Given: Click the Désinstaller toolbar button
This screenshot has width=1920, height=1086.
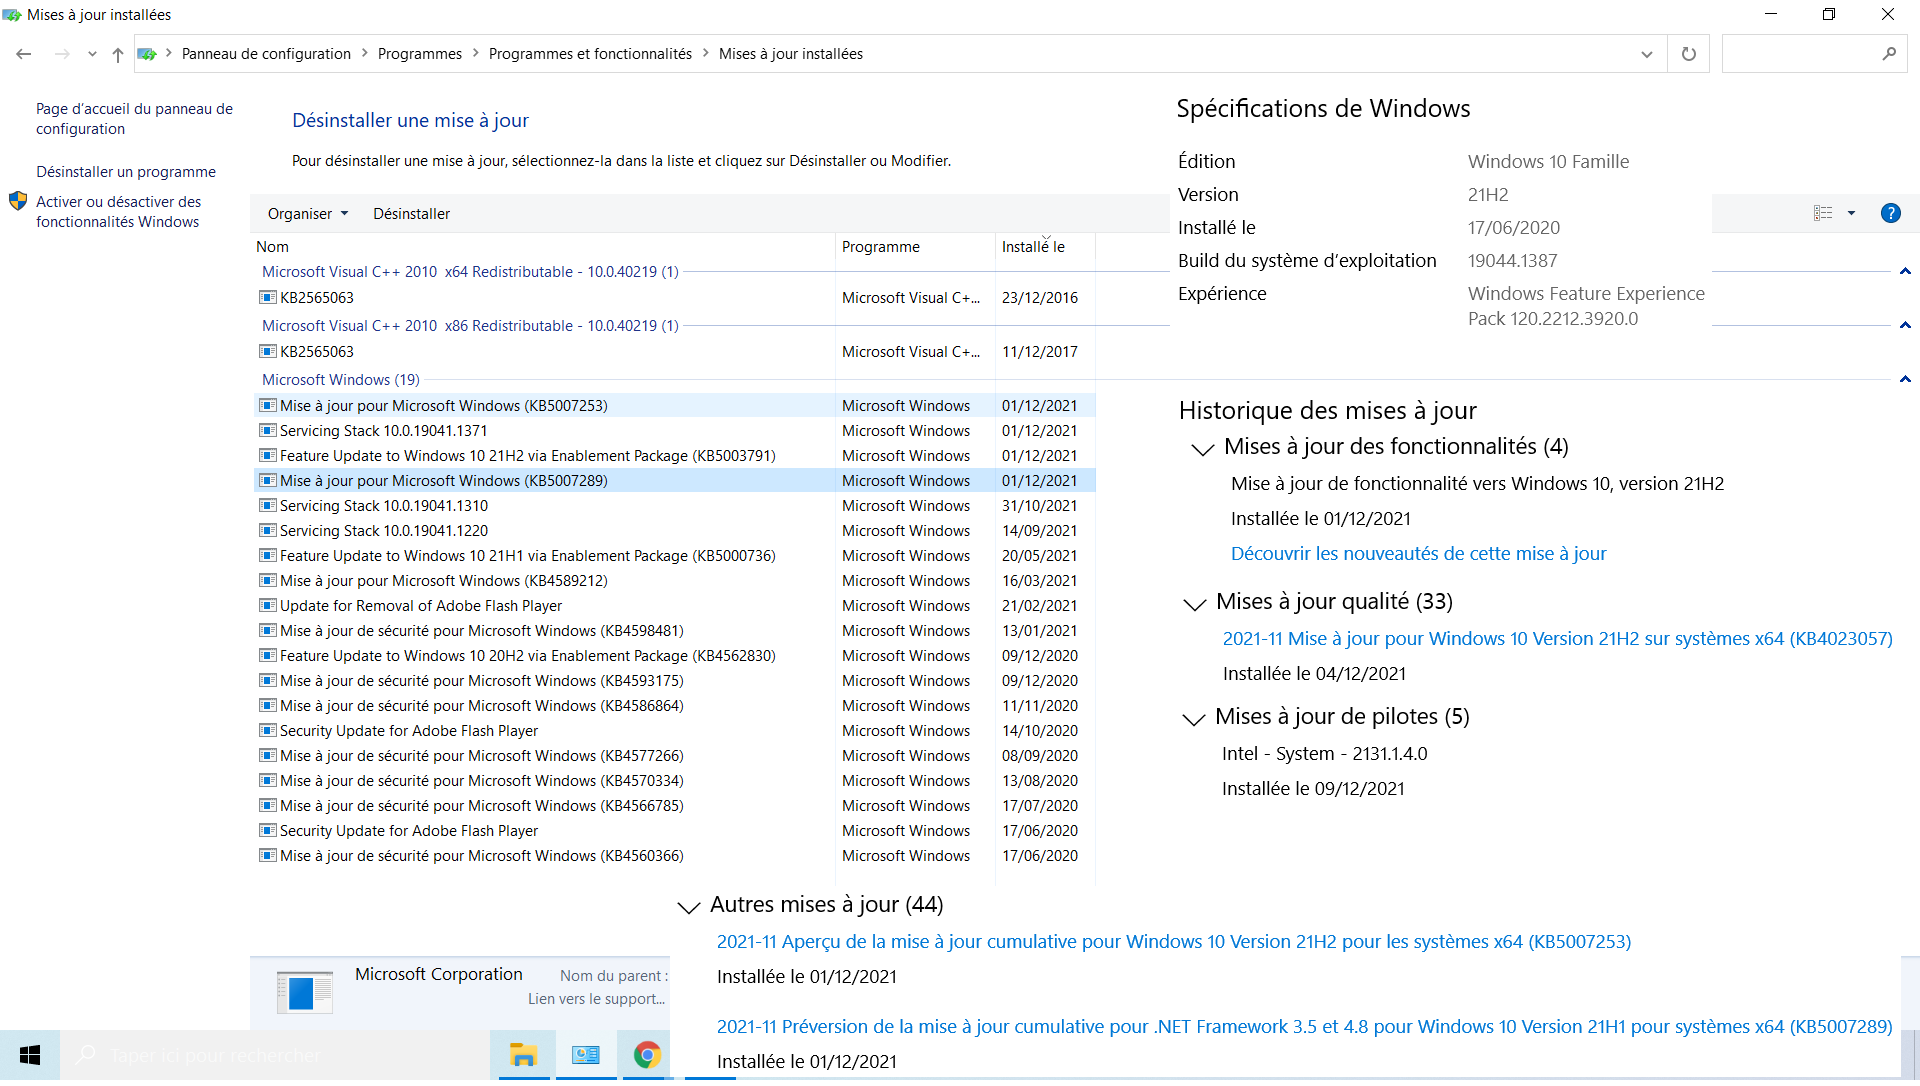Looking at the screenshot, I should 411,213.
